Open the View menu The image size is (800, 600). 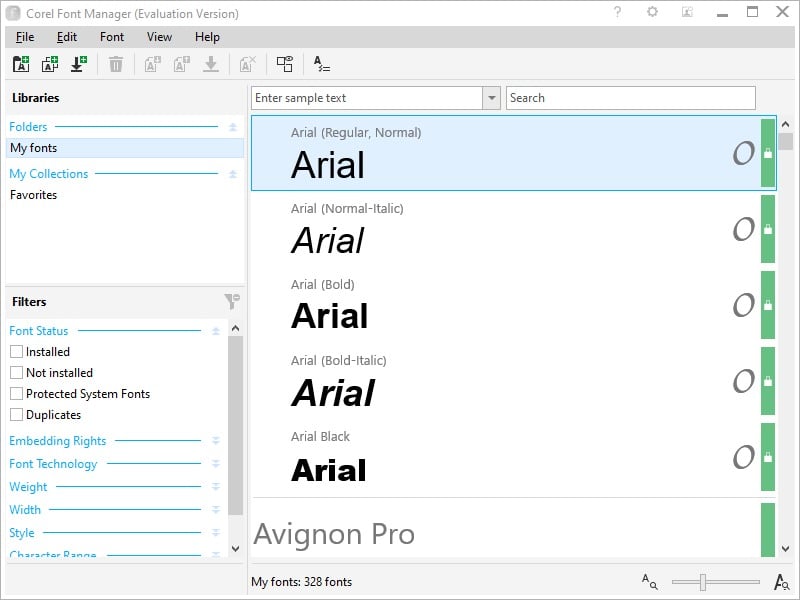click(x=159, y=37)
